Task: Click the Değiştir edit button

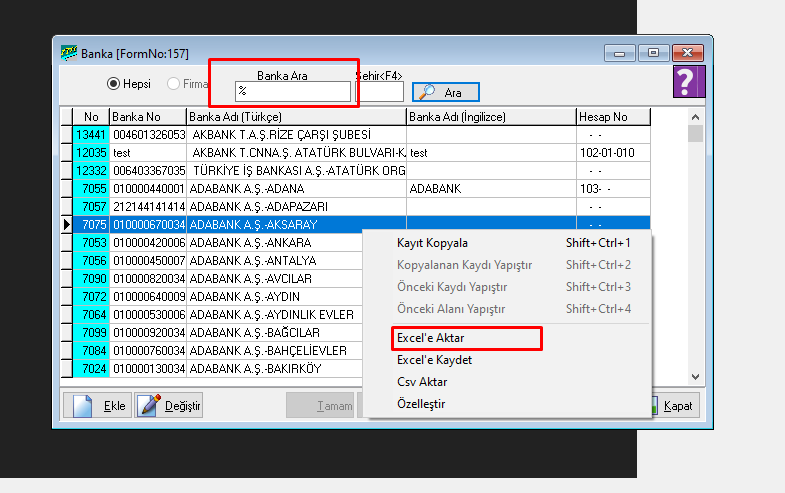Action: click(x=169, y=405)
